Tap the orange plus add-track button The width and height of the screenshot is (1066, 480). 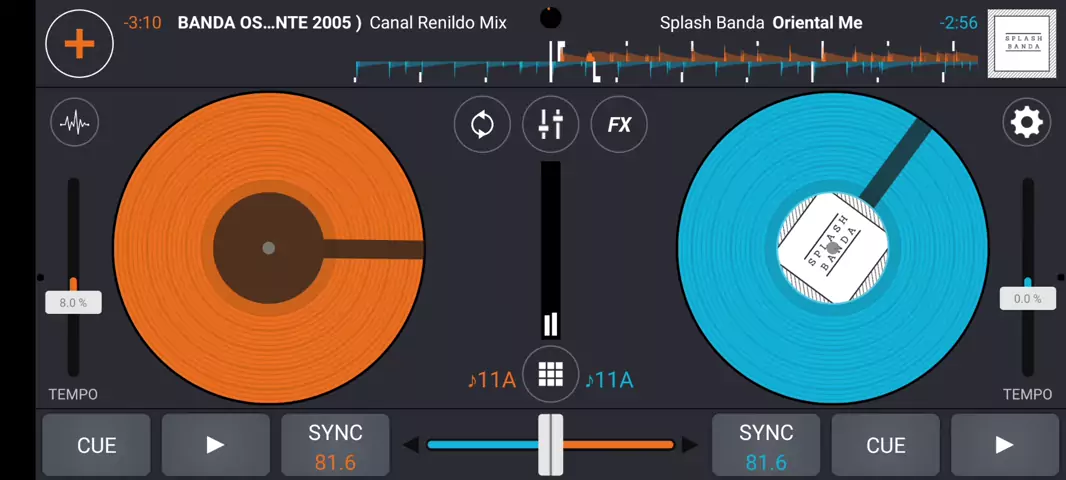pyautogui.click(x=79, y=44)
